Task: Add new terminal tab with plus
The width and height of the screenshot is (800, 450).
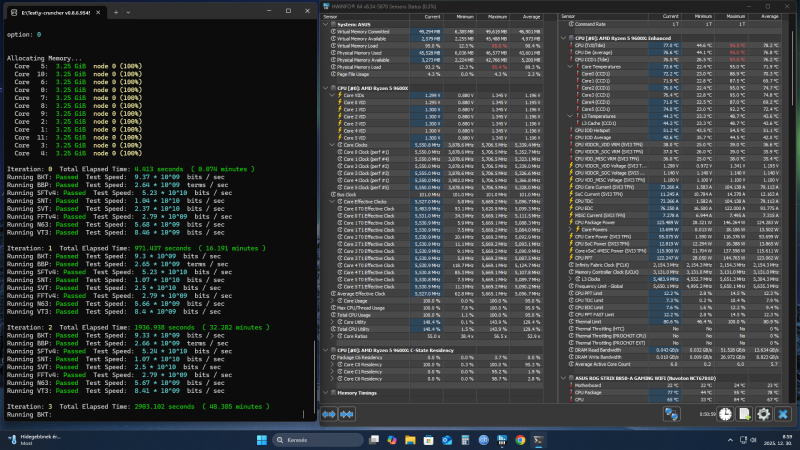Action: point(116,12)
